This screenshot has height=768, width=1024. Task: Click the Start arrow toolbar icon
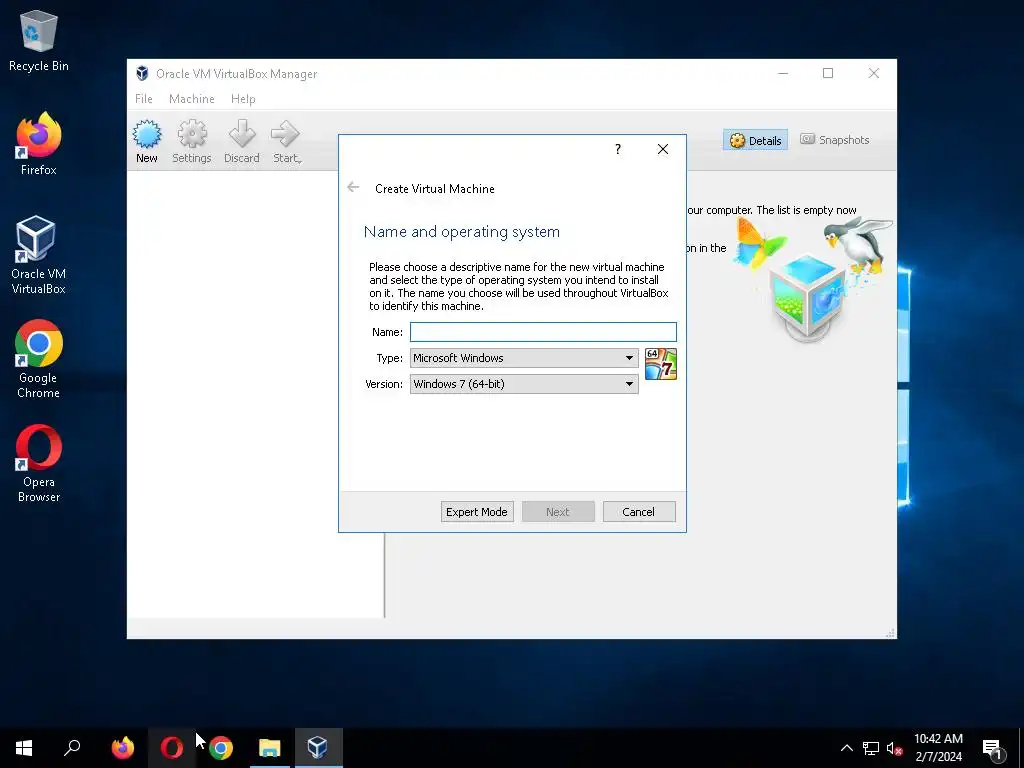287,142
